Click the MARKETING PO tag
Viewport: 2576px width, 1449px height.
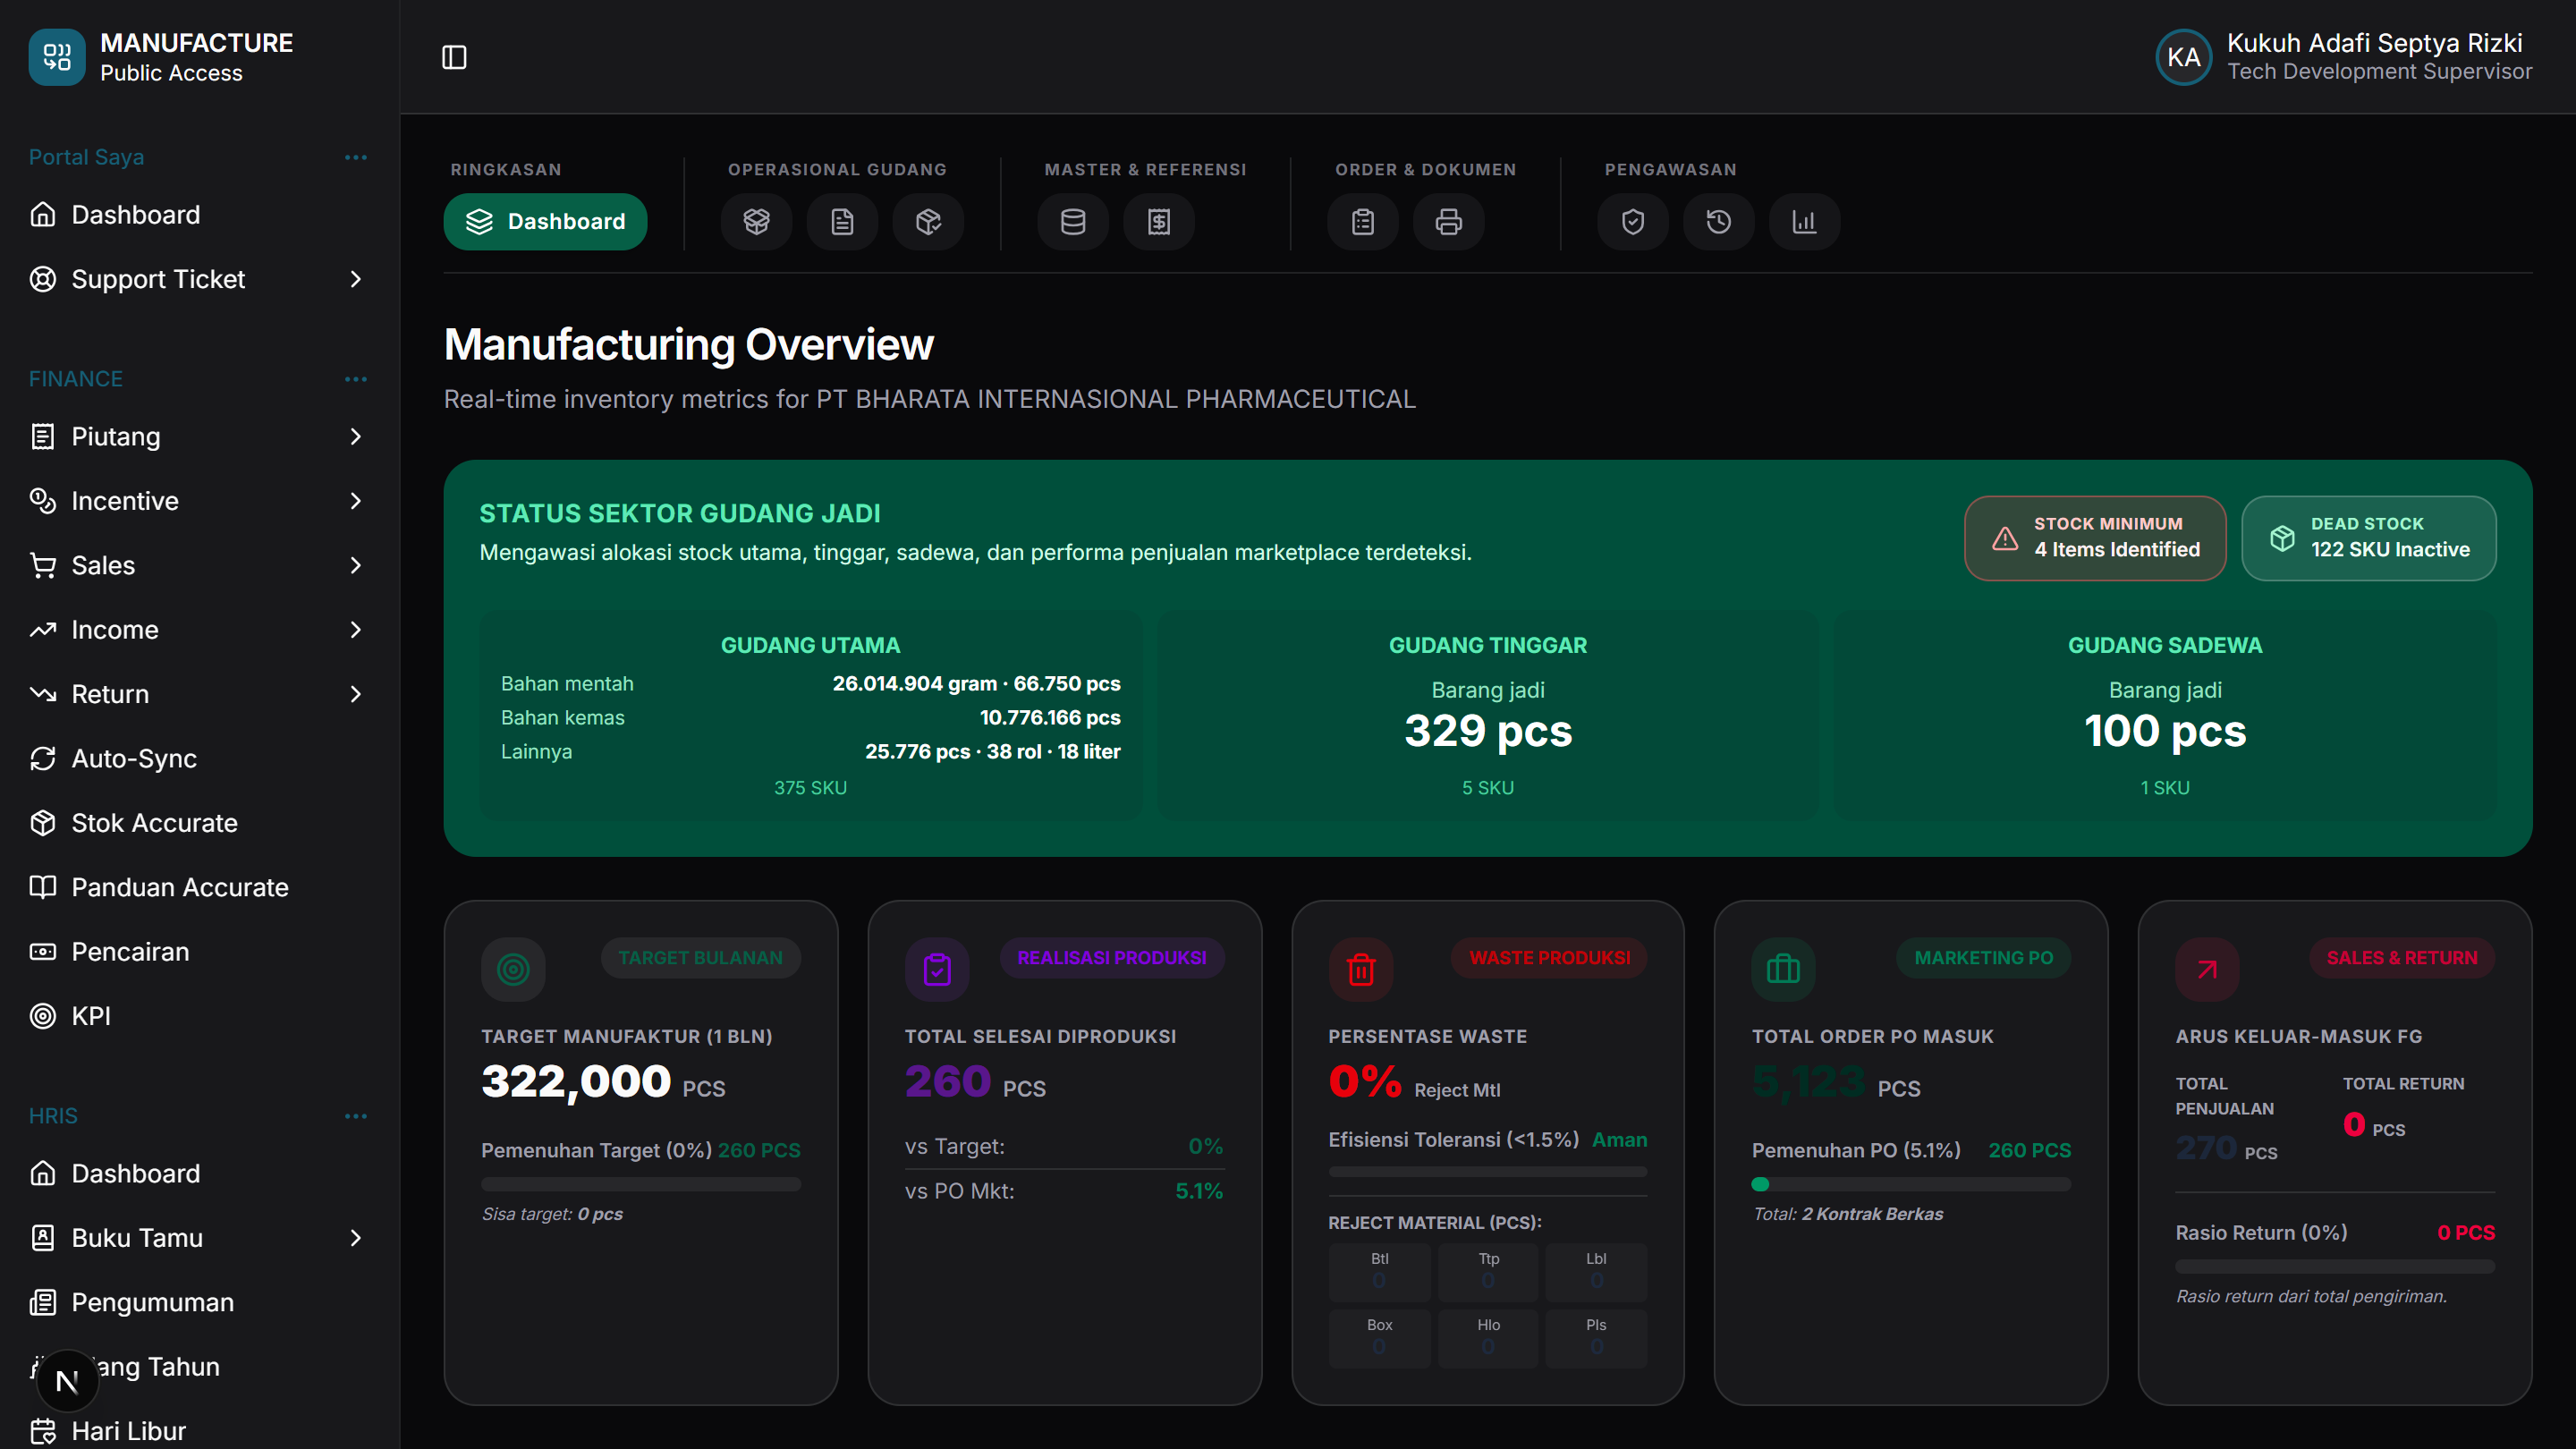(1983, 957)
